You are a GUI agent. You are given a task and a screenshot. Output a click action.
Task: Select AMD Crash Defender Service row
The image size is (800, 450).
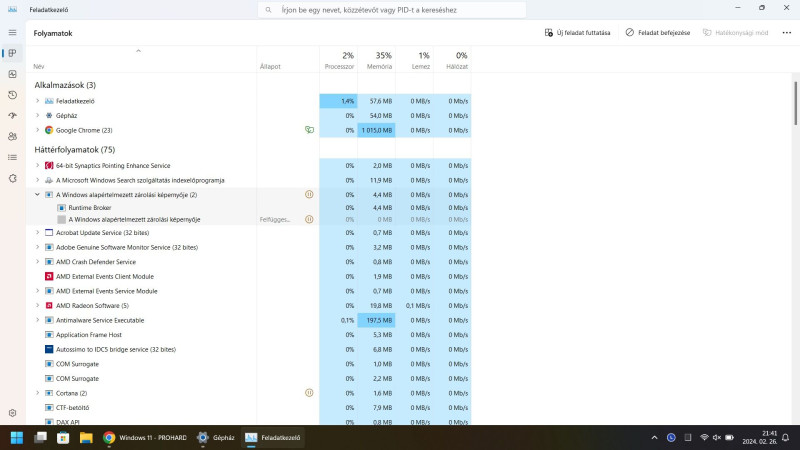click(x=249, y=262)
